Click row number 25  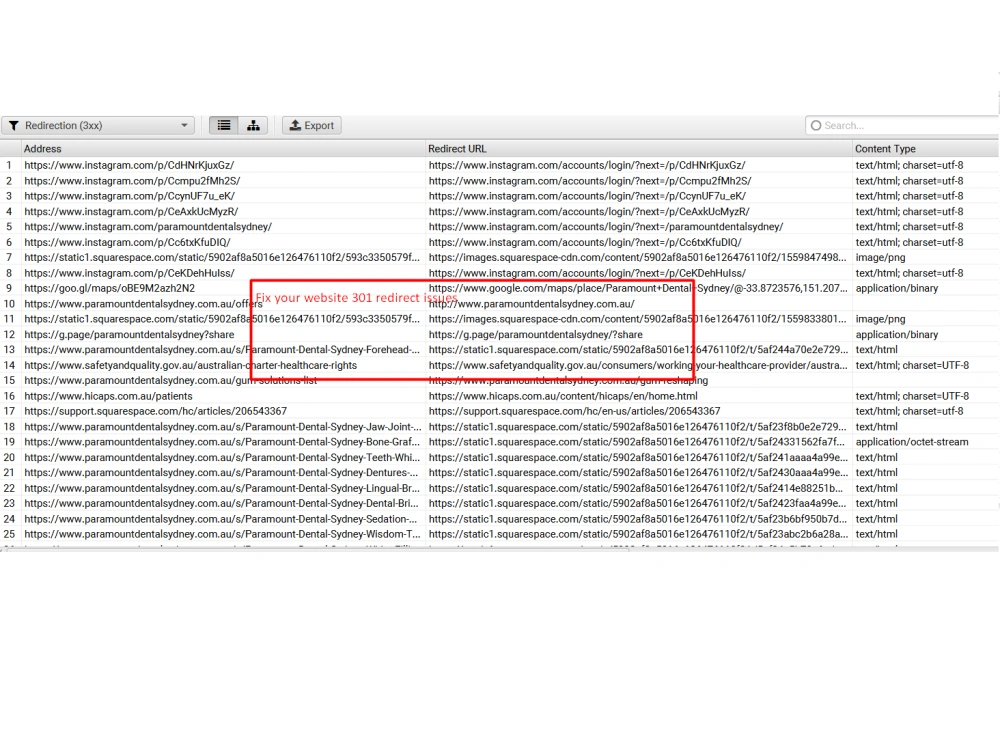click(9, 534)
